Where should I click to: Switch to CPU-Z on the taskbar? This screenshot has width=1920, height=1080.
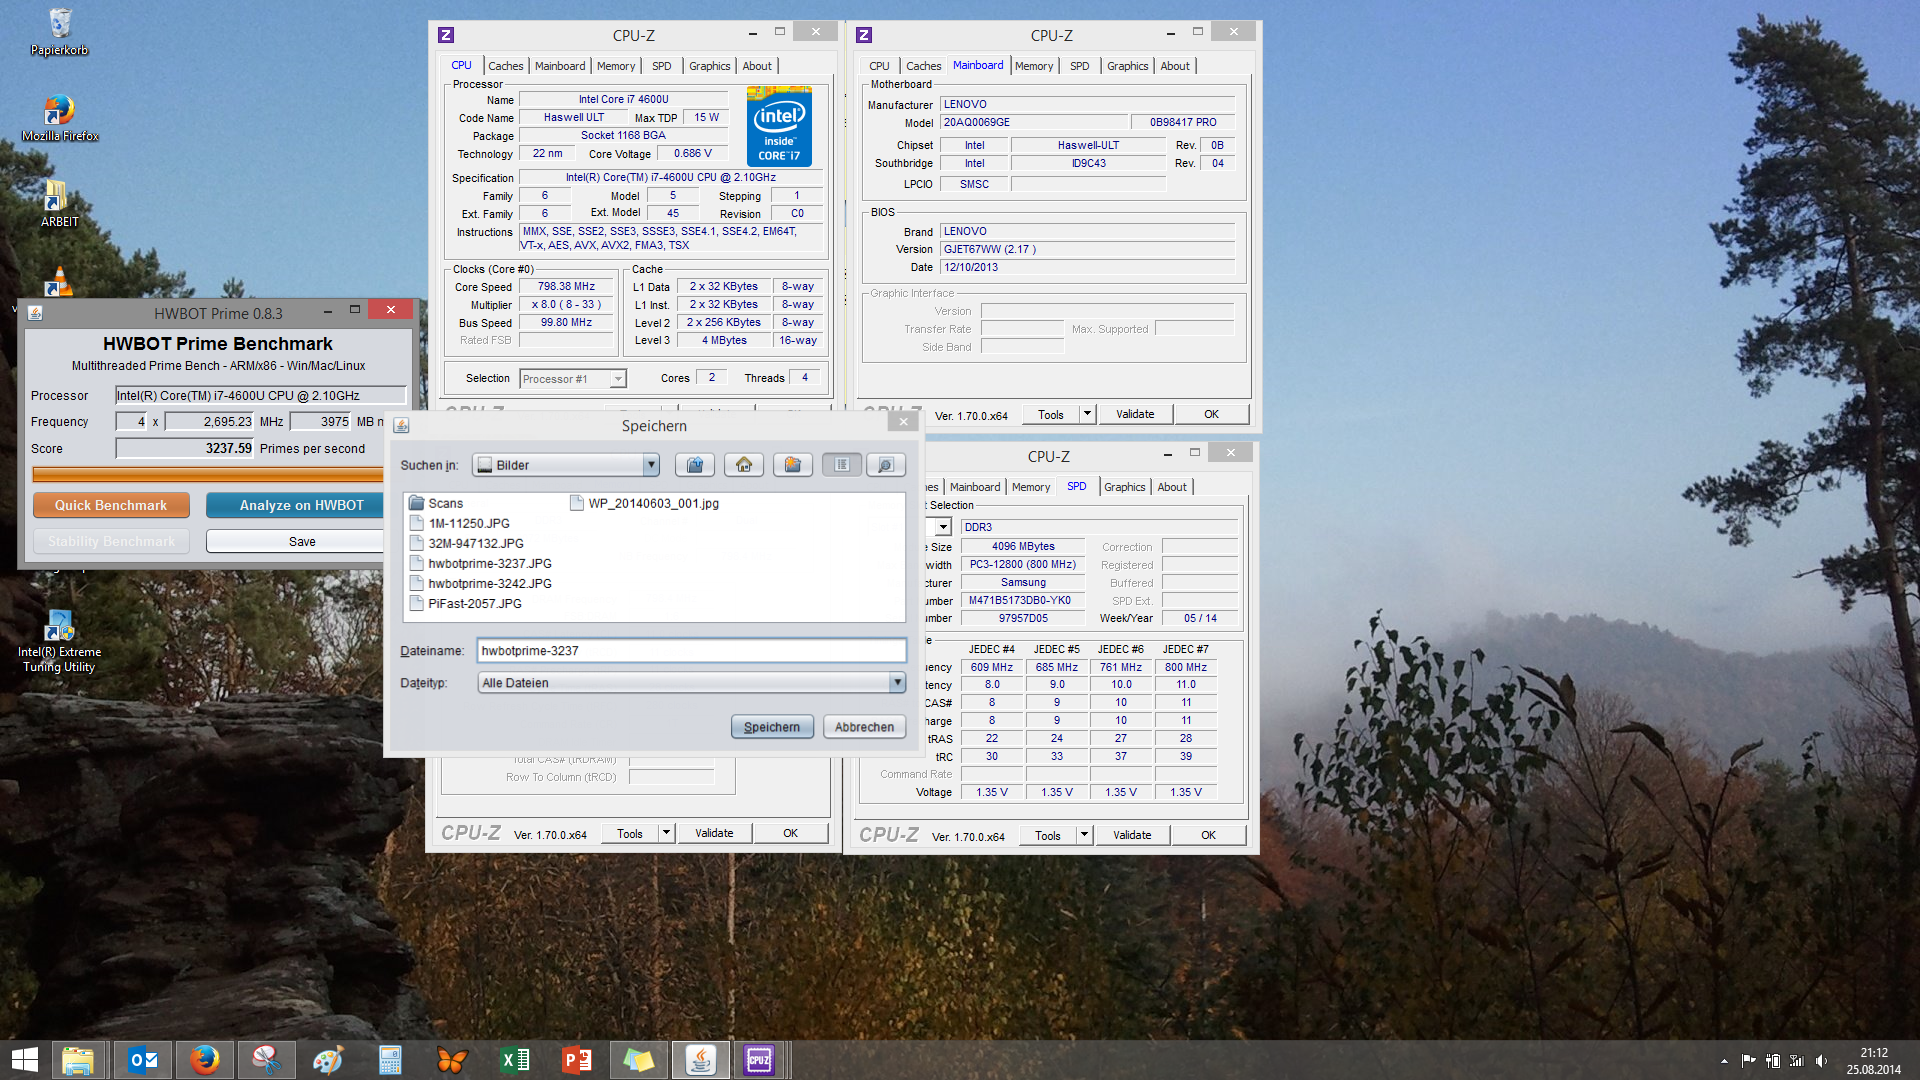(759, 1060)
